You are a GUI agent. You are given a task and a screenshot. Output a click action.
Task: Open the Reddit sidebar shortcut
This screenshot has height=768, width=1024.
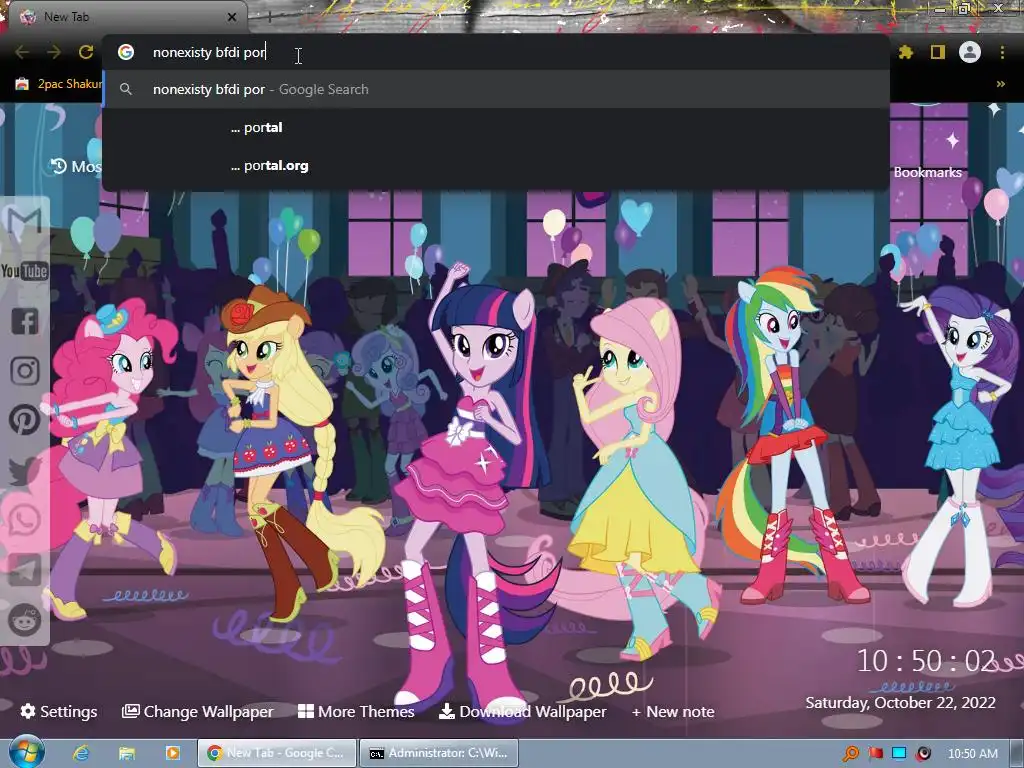[25, 620]
